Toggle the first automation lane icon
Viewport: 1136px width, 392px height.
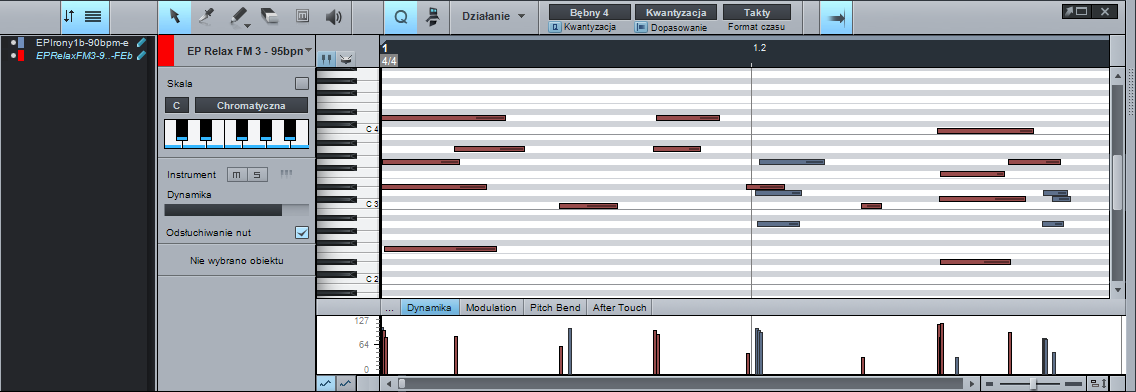tap(326, 383)
